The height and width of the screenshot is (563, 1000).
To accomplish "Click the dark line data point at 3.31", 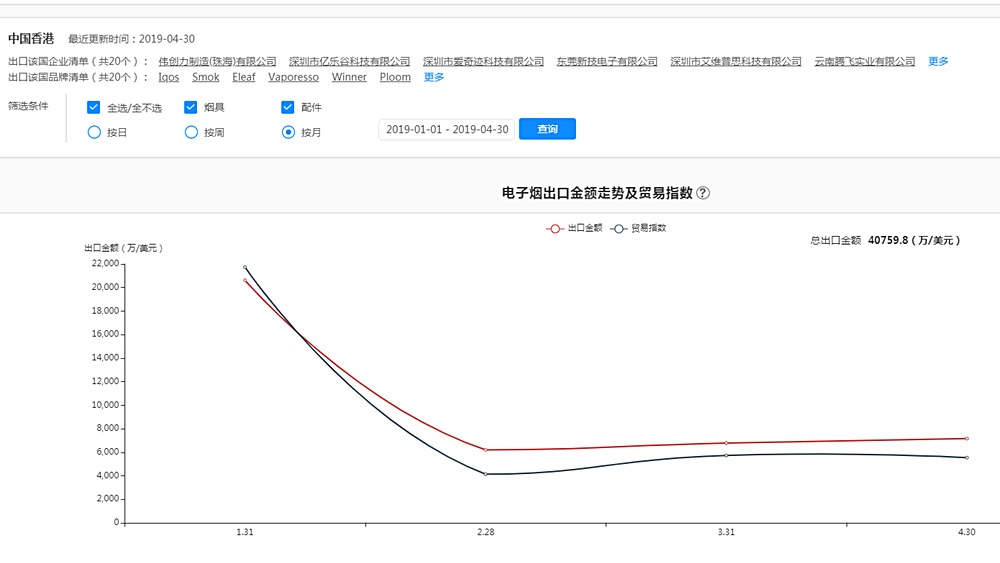I will click(x=726, y=455).
